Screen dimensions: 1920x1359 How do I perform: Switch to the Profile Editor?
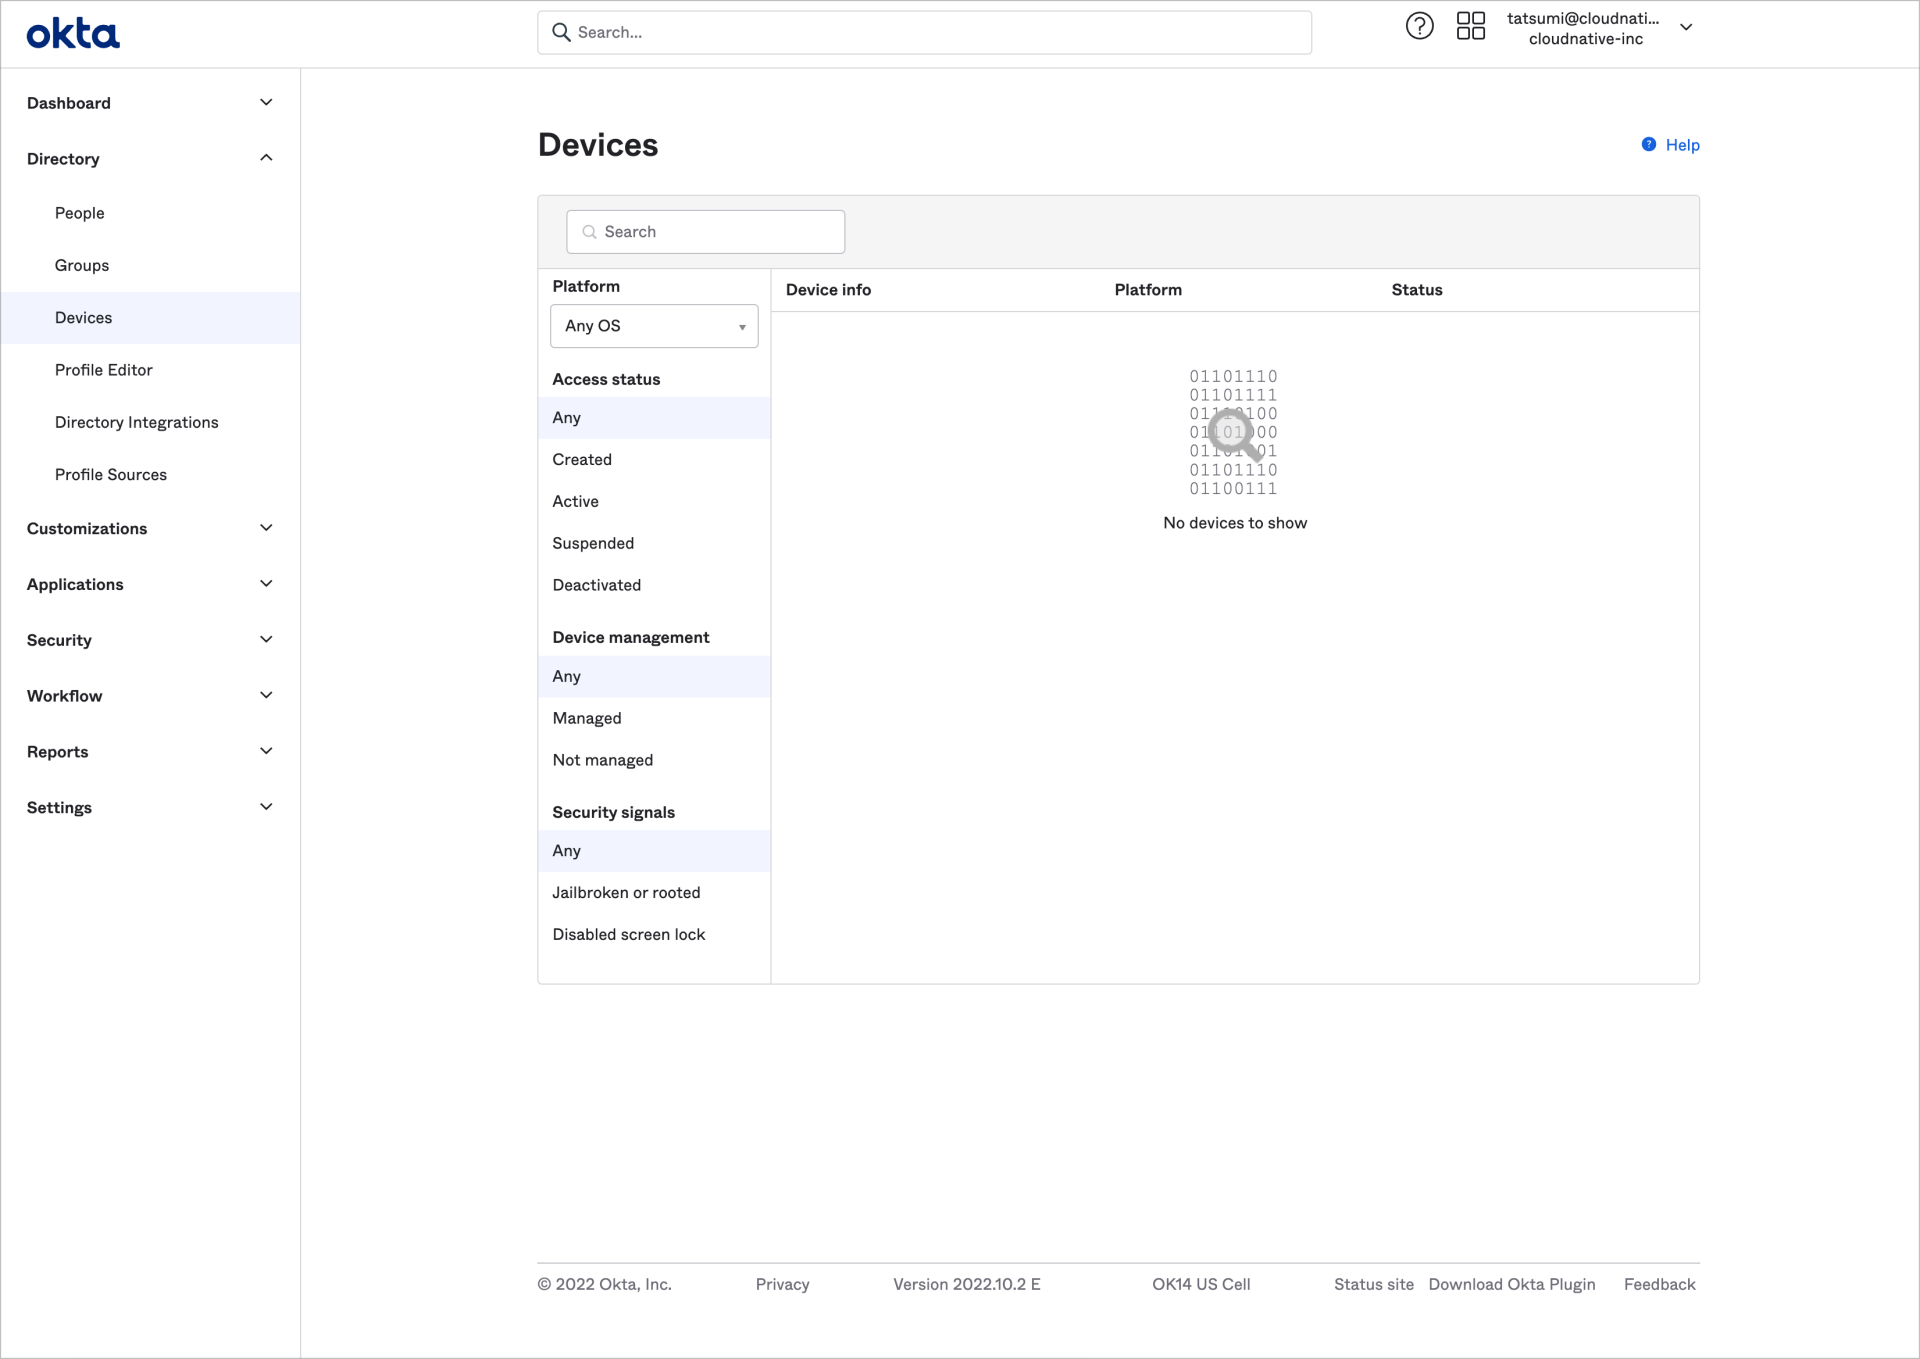[103, 370]
